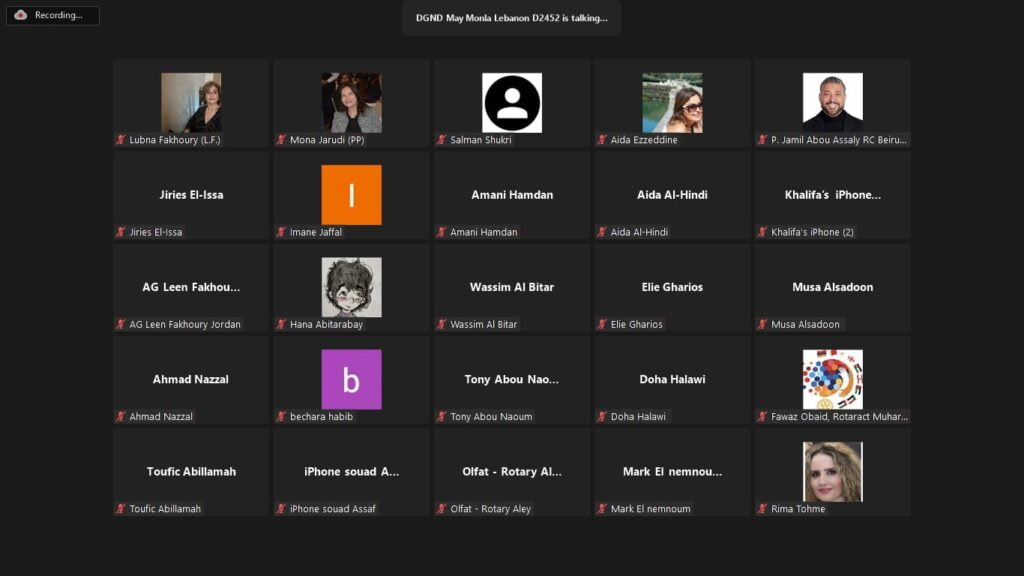This screenshot has width=1024, height=576.
Task: Click muted mic icon beside Imane Jaffal
Action: click(281, 232)
